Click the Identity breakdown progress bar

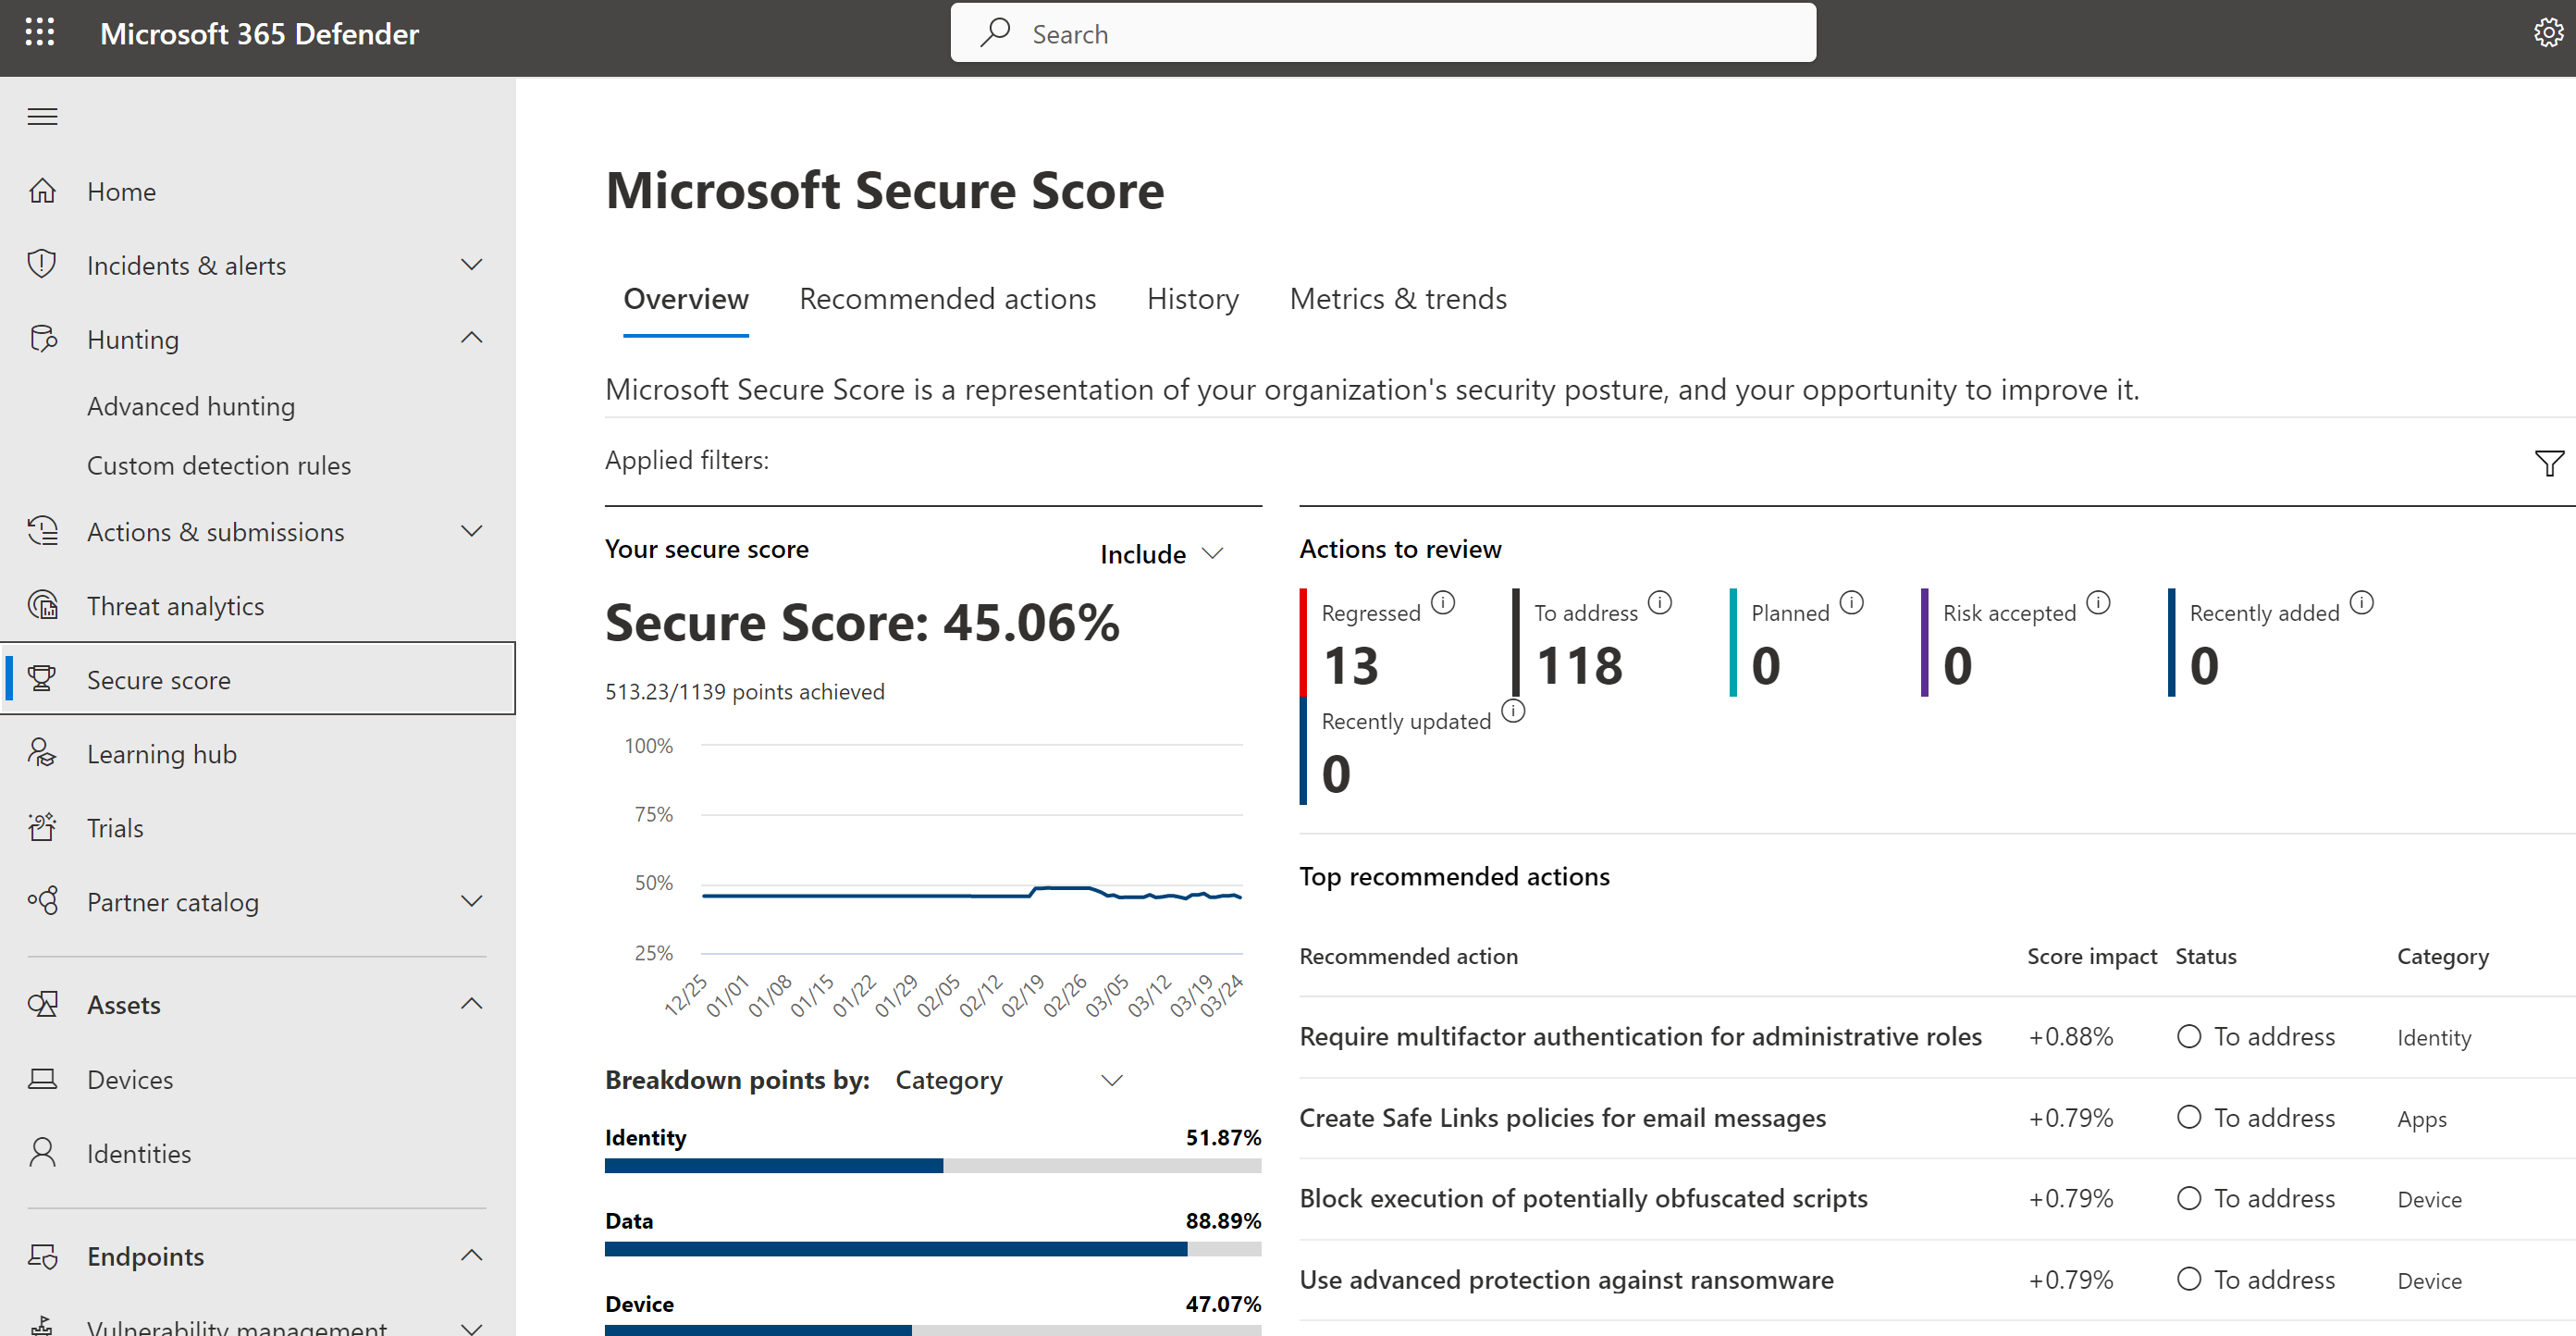pyautogui.click(x=932, y=1165)
